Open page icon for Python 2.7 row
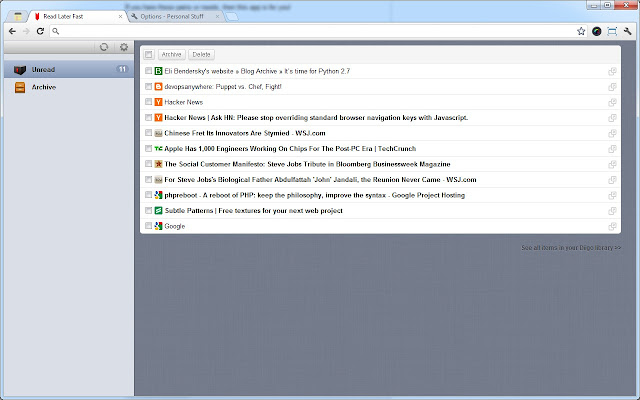Viewport: 640px width, 400px height. tap(612, 71)
